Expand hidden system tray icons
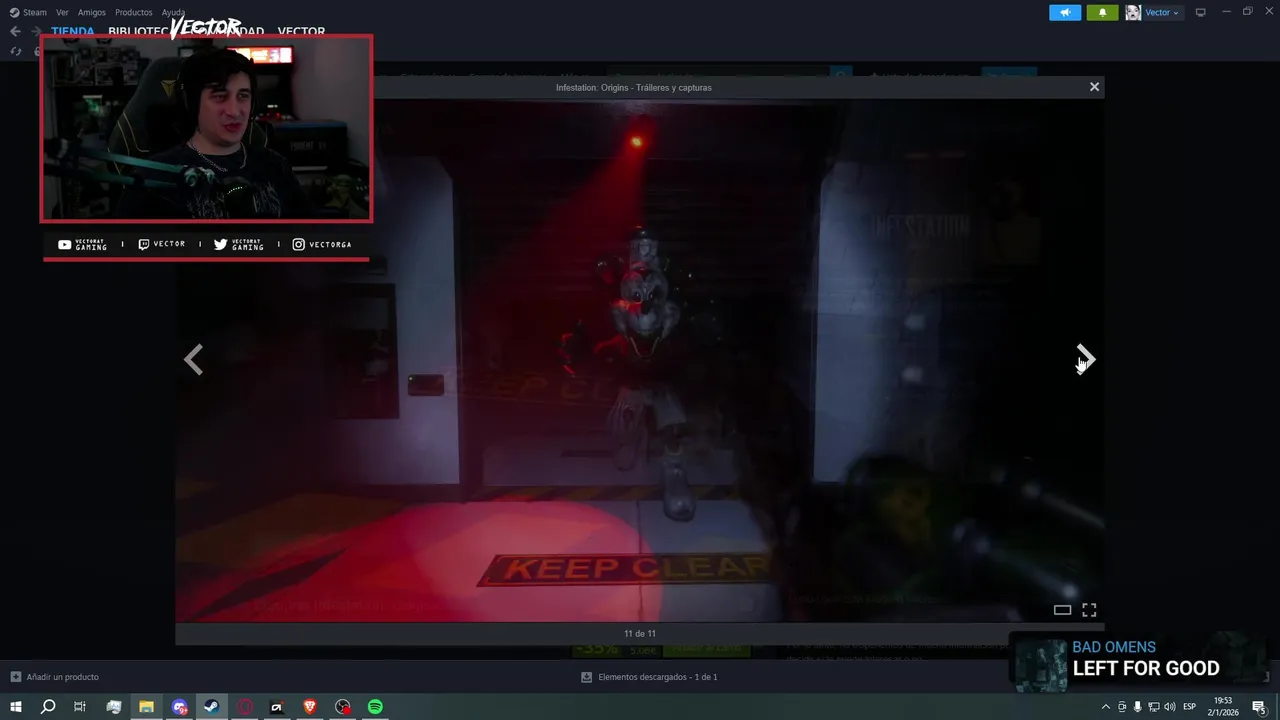The image size is (1280, 720). [1105, 707]
